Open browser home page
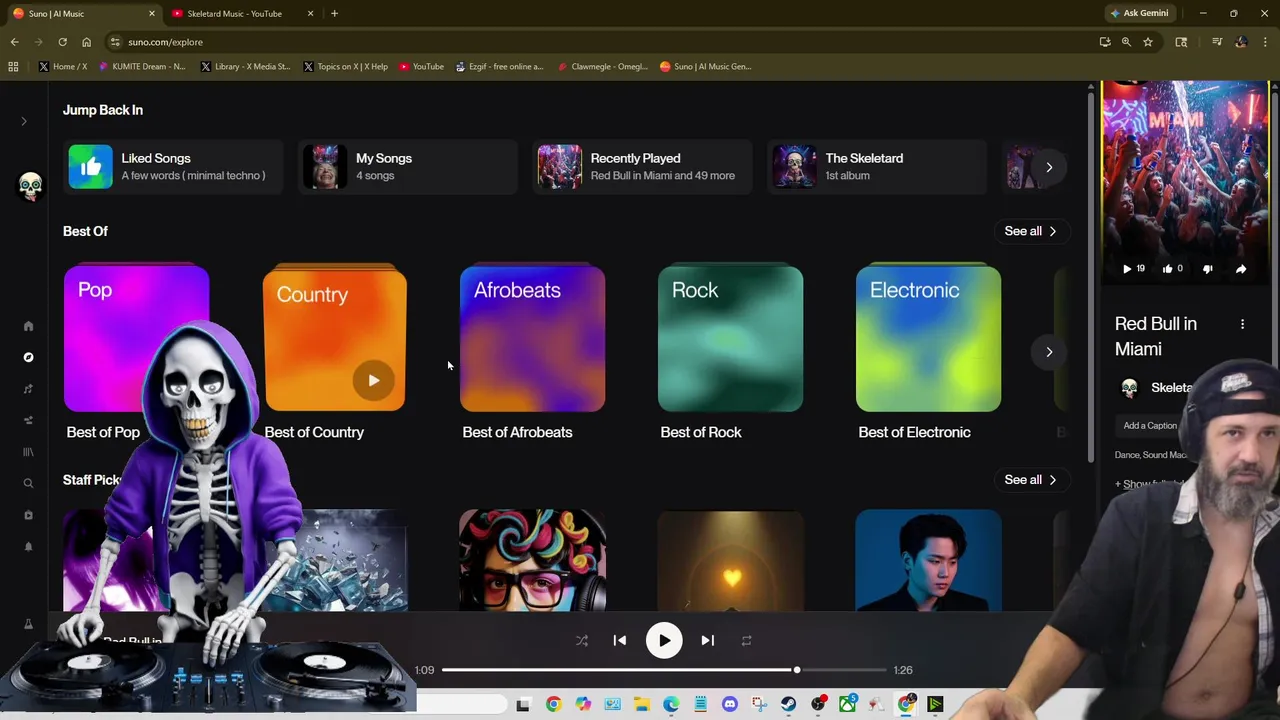Screen dimensions: 1280x720 tap(86, 42)
